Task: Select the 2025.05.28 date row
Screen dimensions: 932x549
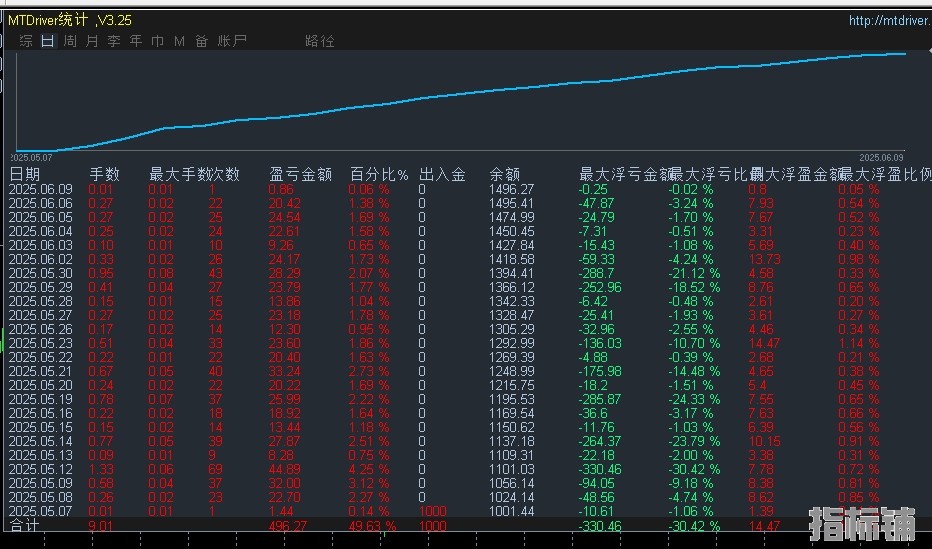Action: tap(40, 301)
